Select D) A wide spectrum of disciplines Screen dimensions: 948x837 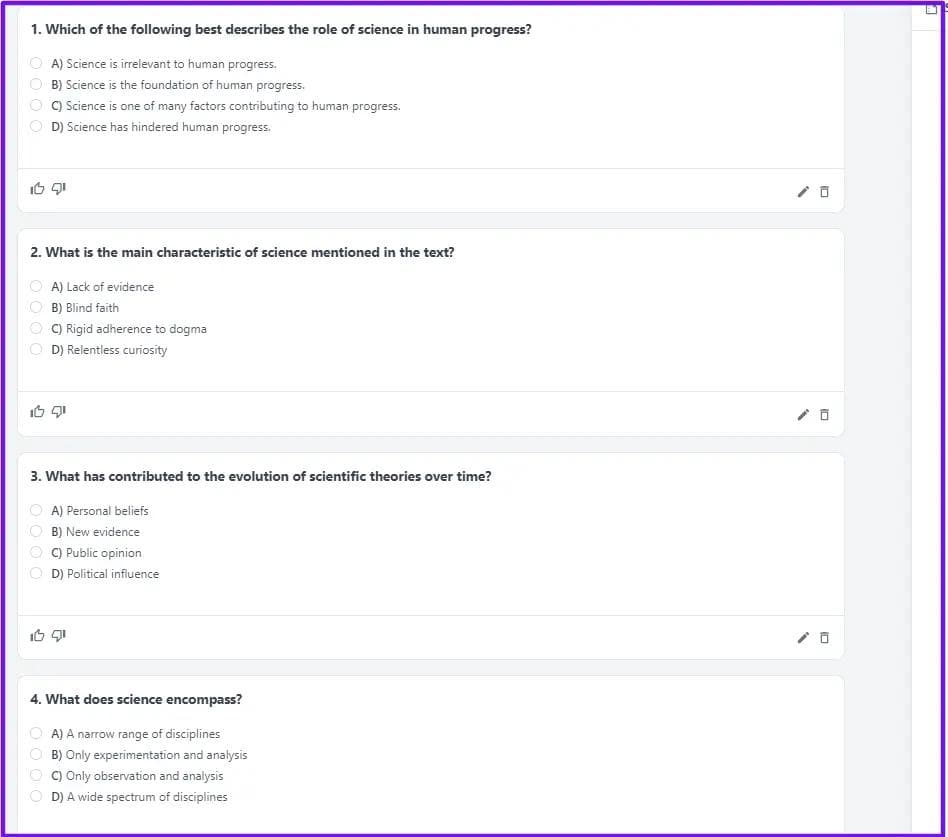[x=36, y=797]
